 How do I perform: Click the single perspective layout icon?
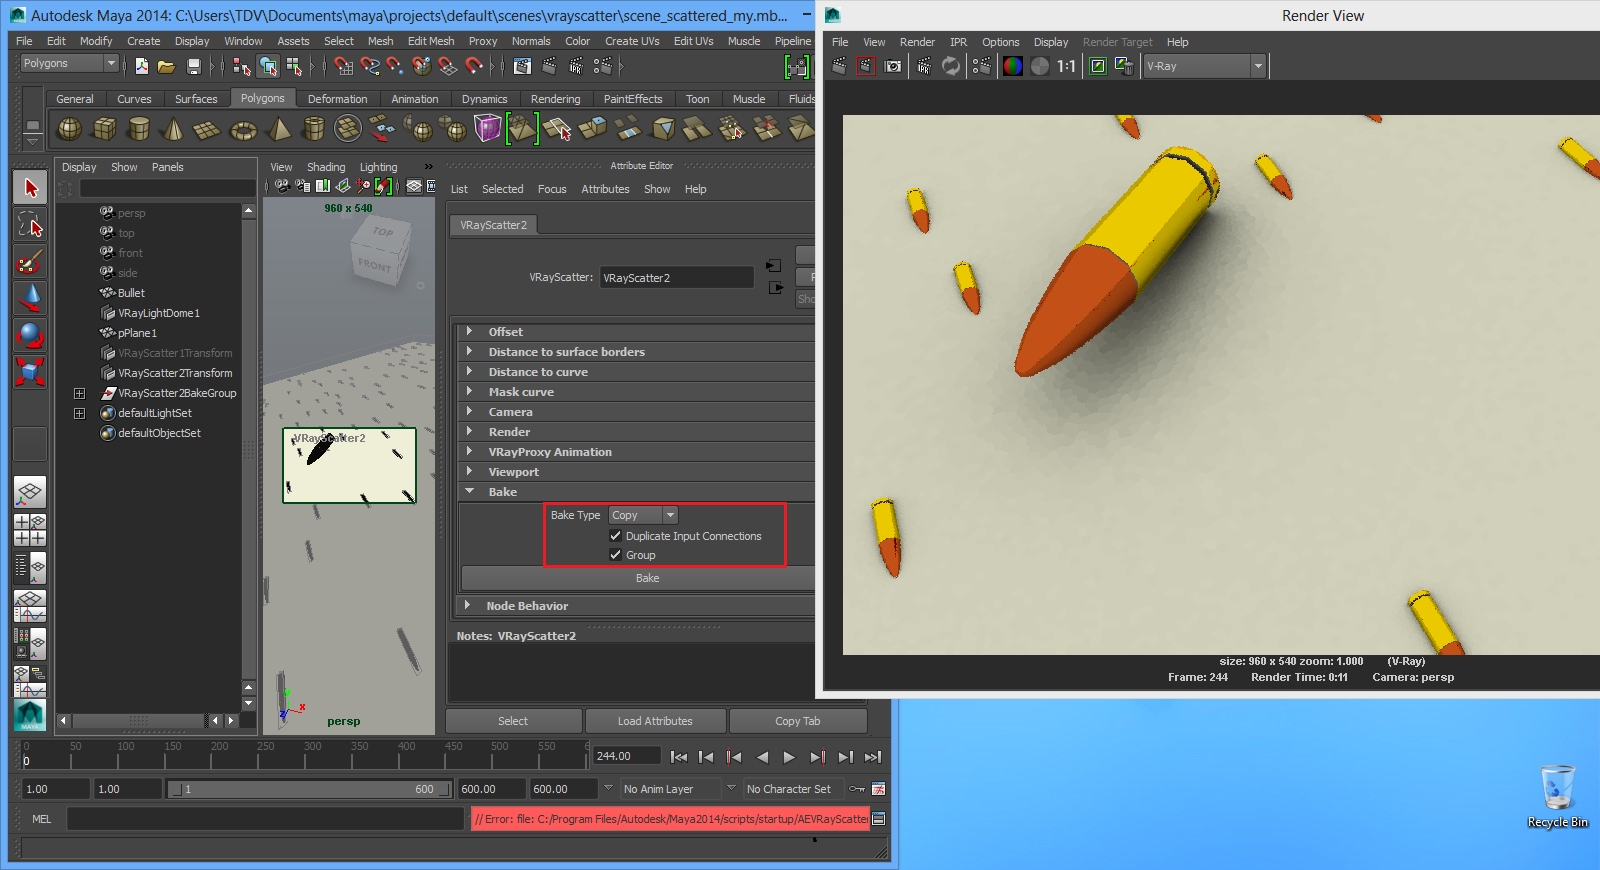click(x=30, y=491)
